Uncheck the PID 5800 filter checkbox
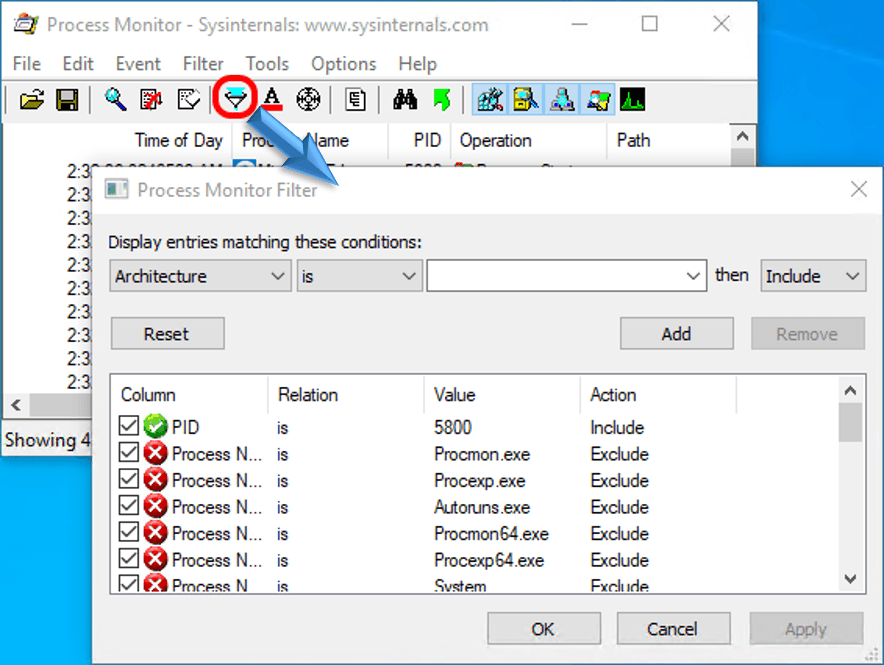This screenshot has width=884, height=665. (x=129, y=425)
